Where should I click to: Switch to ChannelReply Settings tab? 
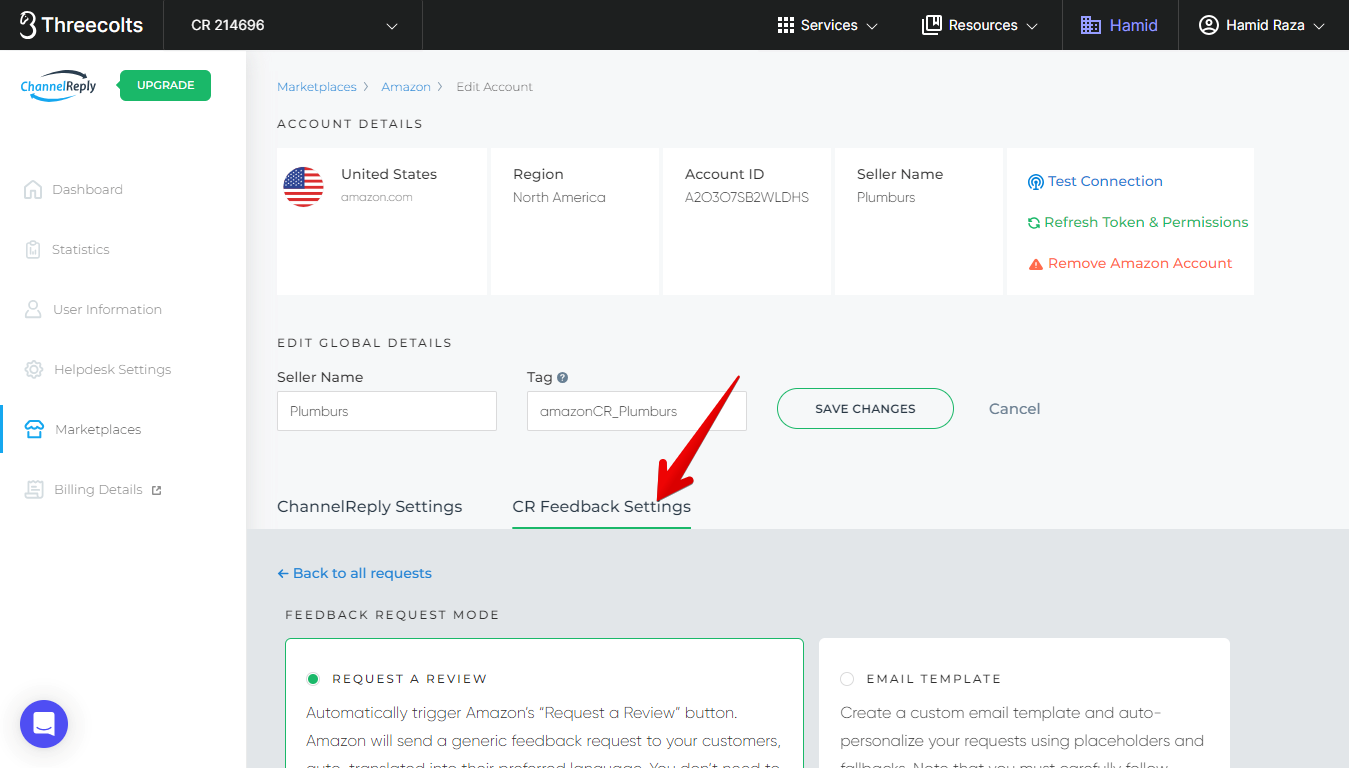[x=369, y=506]
